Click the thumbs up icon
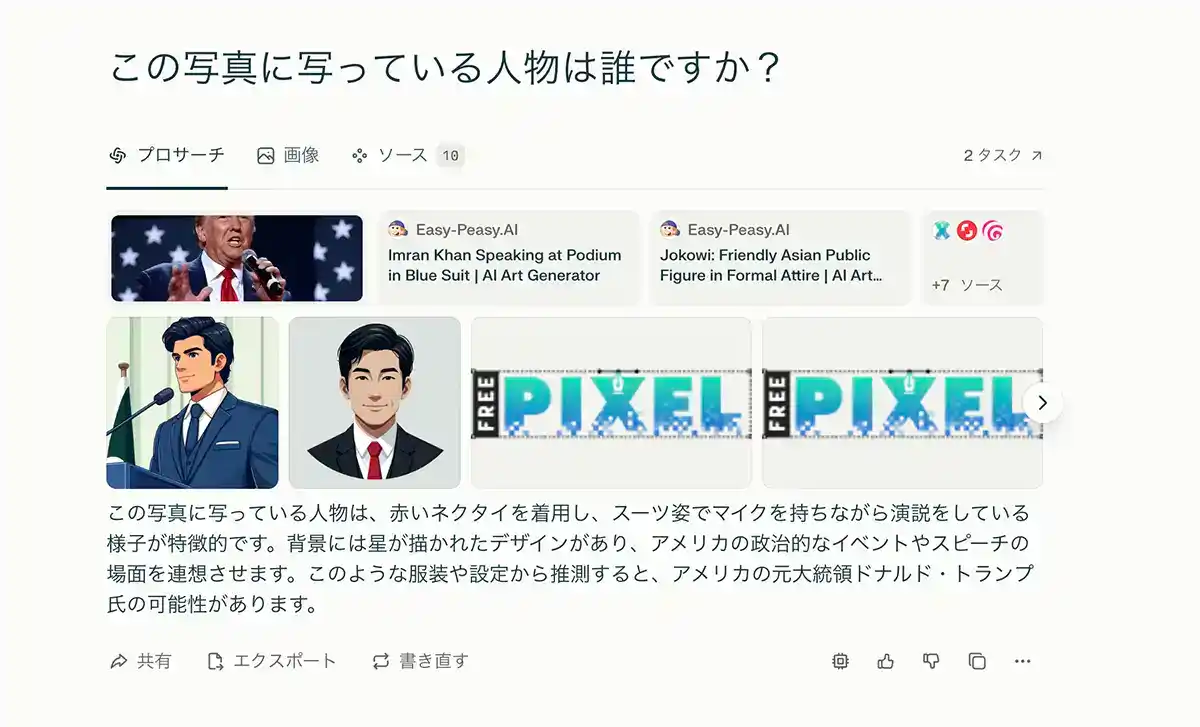The image size is (1200, 727). click(x=885, y=661)
